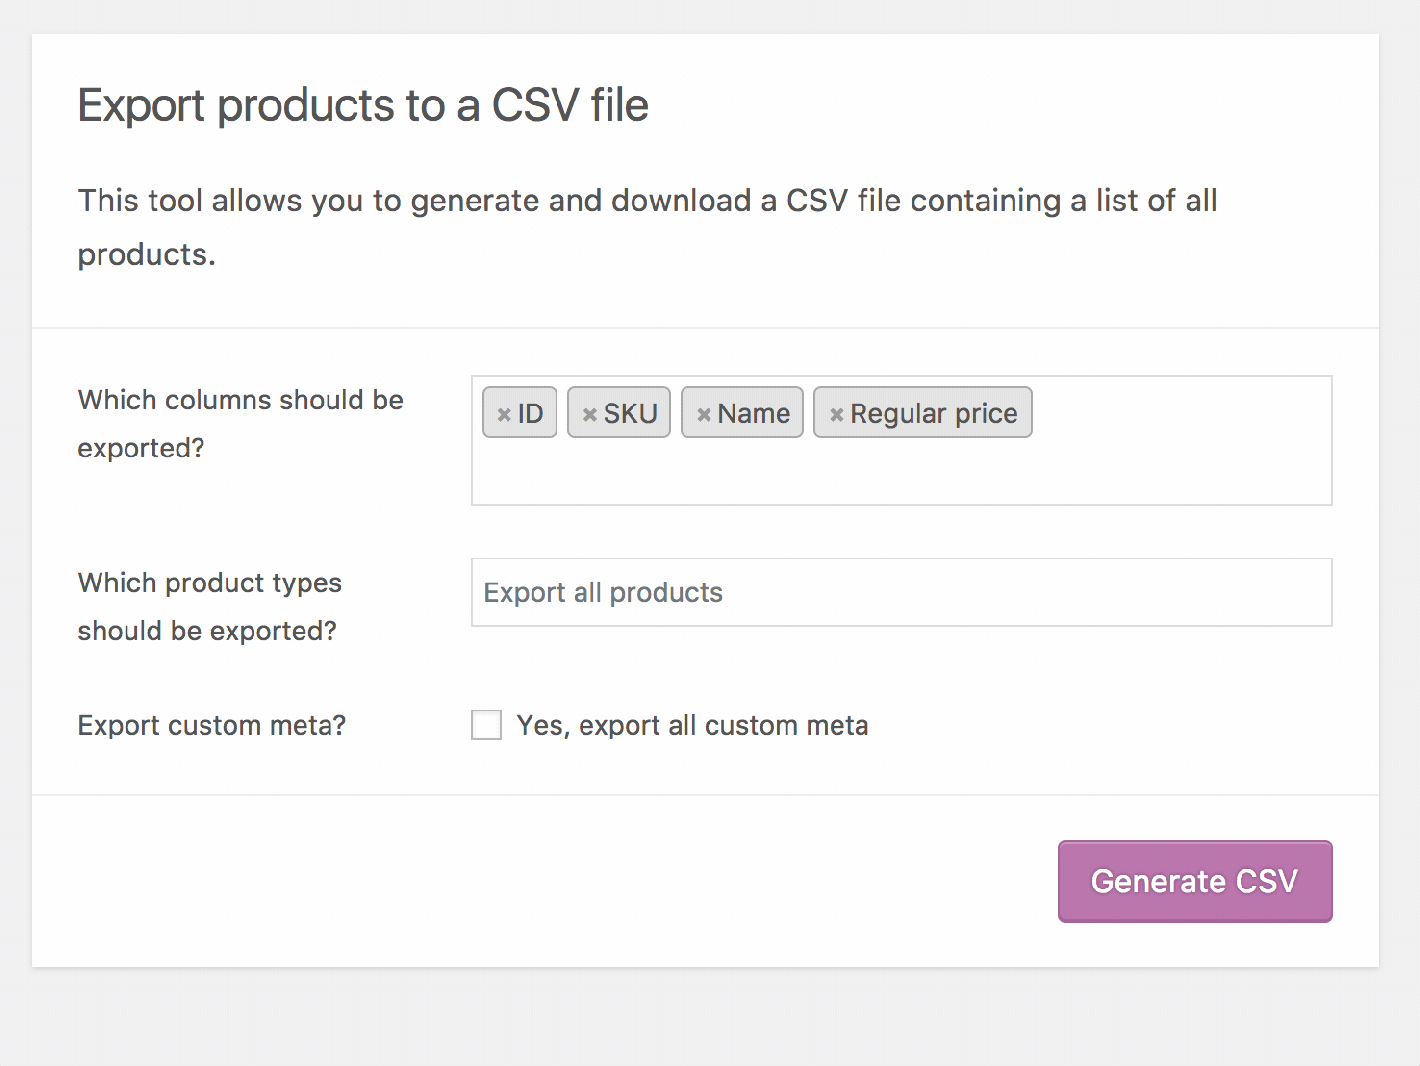The height and width of the screenshot is (1066, 1420).
Task: Click the ID tag label text
Action: tap(531, 413)
